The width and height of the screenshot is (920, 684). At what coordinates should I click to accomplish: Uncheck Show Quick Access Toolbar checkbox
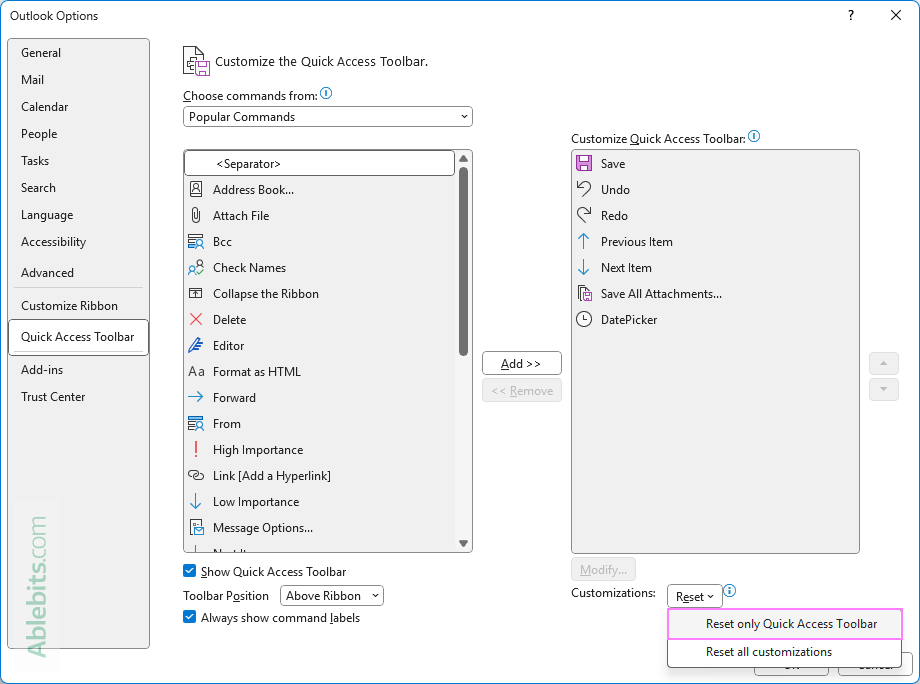pos(190,571)
